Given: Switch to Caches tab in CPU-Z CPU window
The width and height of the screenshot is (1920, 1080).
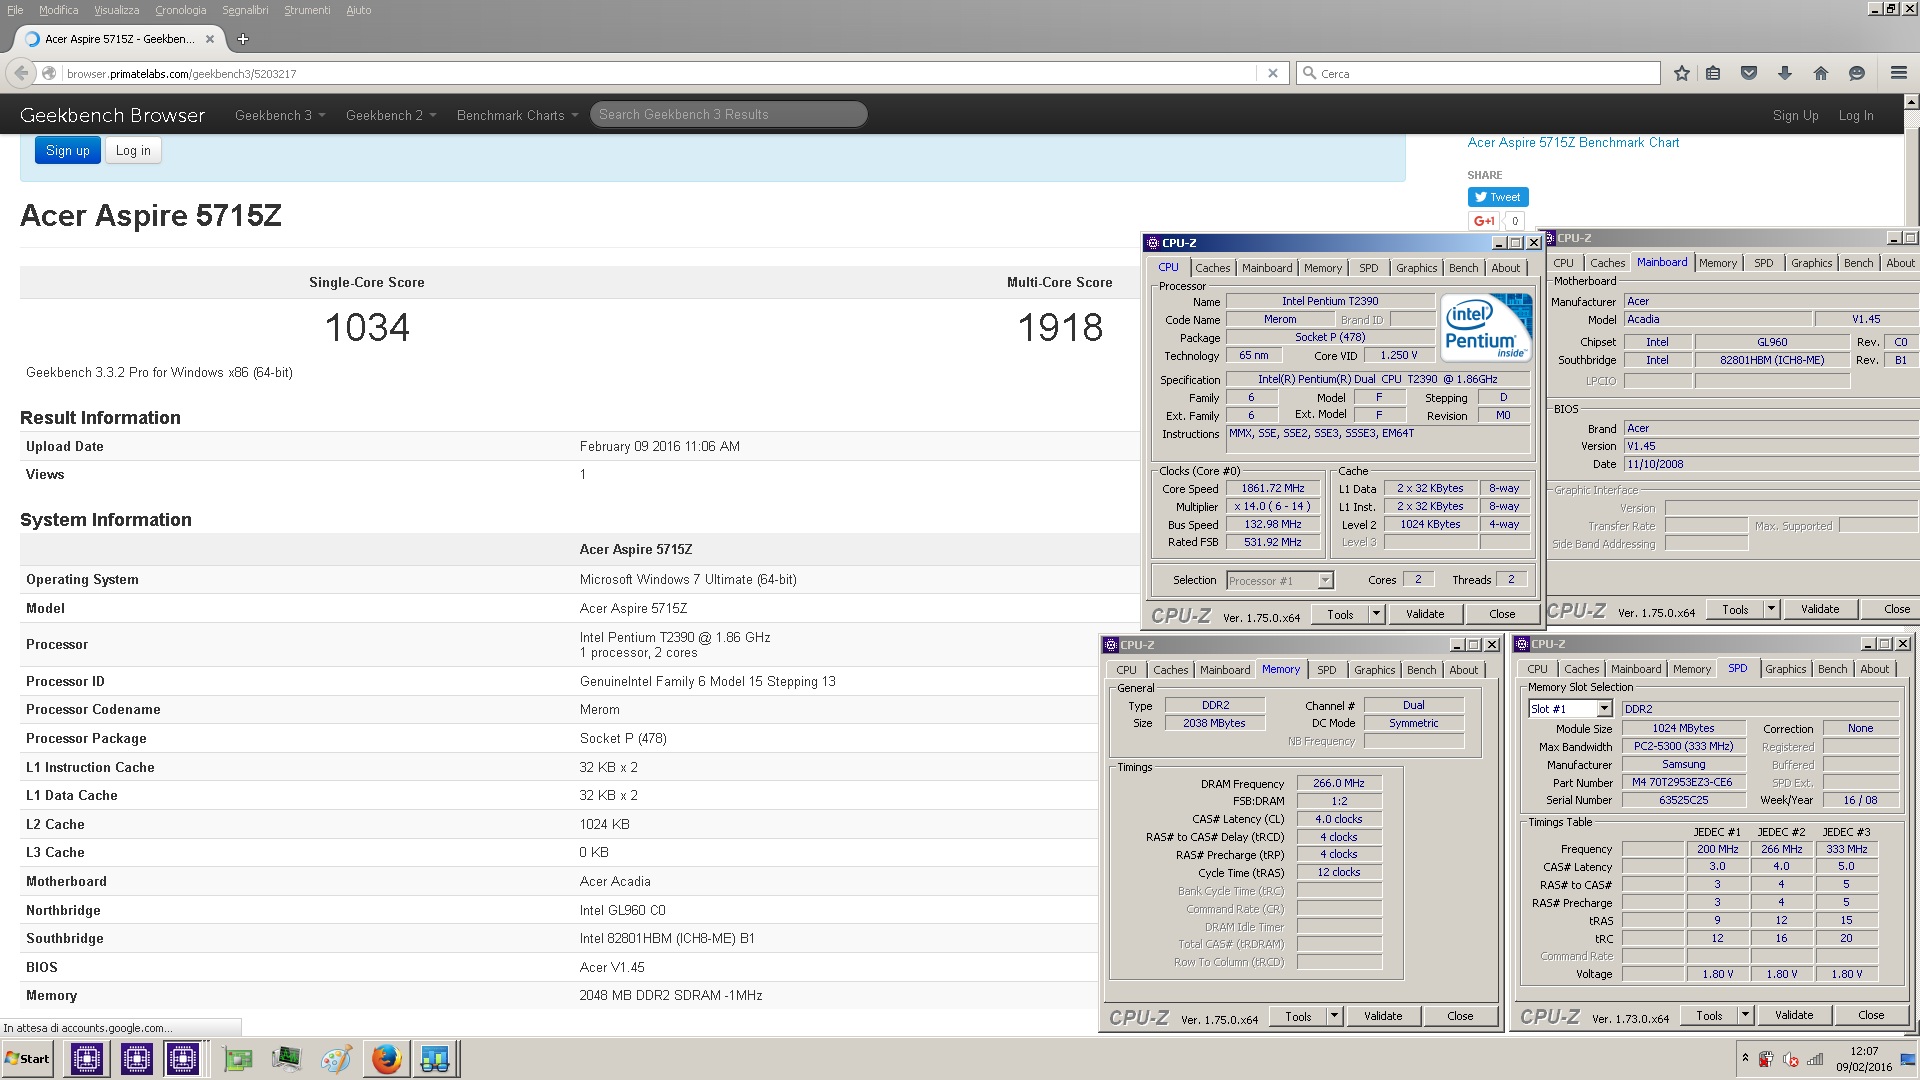Looking at the screenshot, I should (x=1212, y=268).
